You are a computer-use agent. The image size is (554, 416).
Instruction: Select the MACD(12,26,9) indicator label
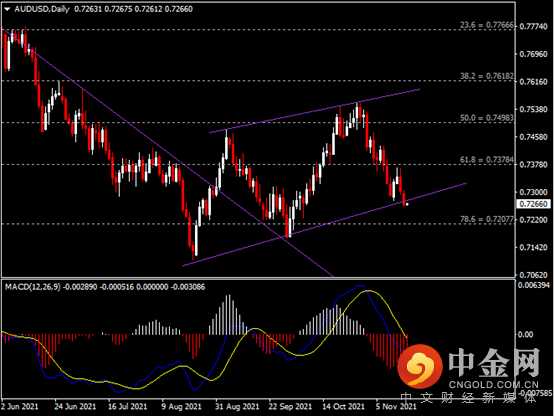pyautogui.click(x=33, y=287)
